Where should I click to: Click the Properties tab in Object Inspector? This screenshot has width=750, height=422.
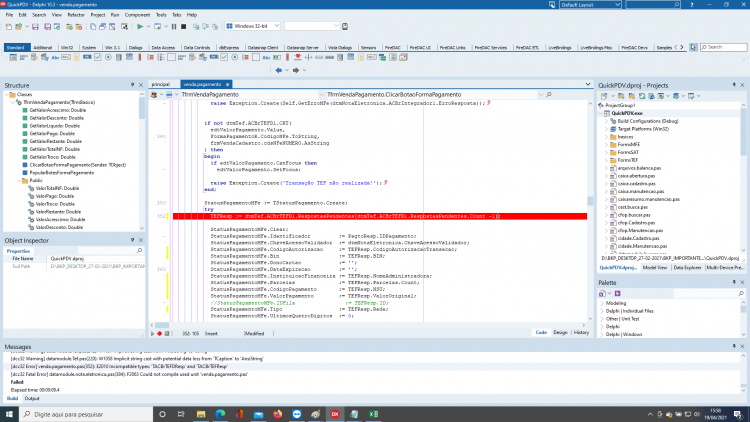pos(18,251)
